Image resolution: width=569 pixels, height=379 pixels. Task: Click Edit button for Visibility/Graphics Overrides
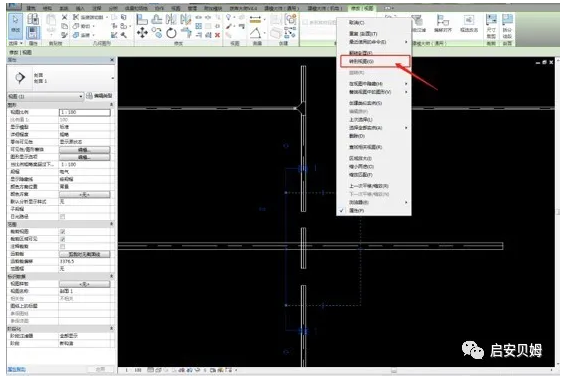point(85,150)
